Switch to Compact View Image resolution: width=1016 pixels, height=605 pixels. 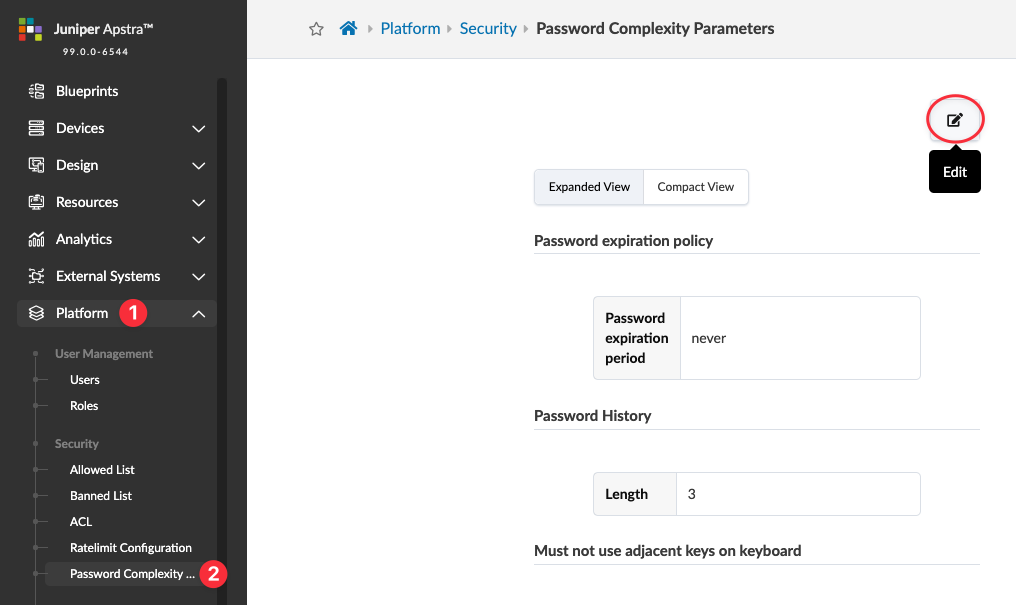(696, 187)
